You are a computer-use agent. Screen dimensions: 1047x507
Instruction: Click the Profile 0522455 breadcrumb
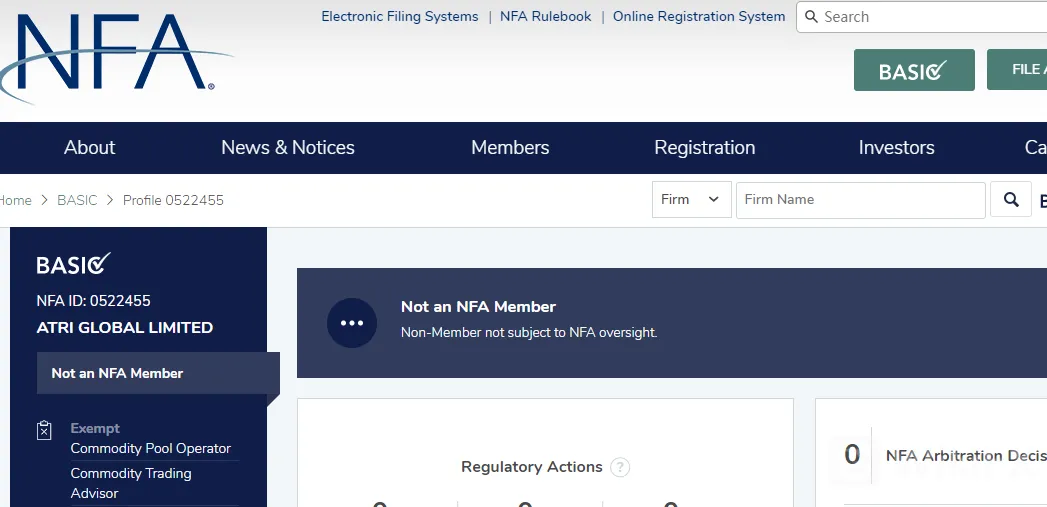click(x=173, y=200)
